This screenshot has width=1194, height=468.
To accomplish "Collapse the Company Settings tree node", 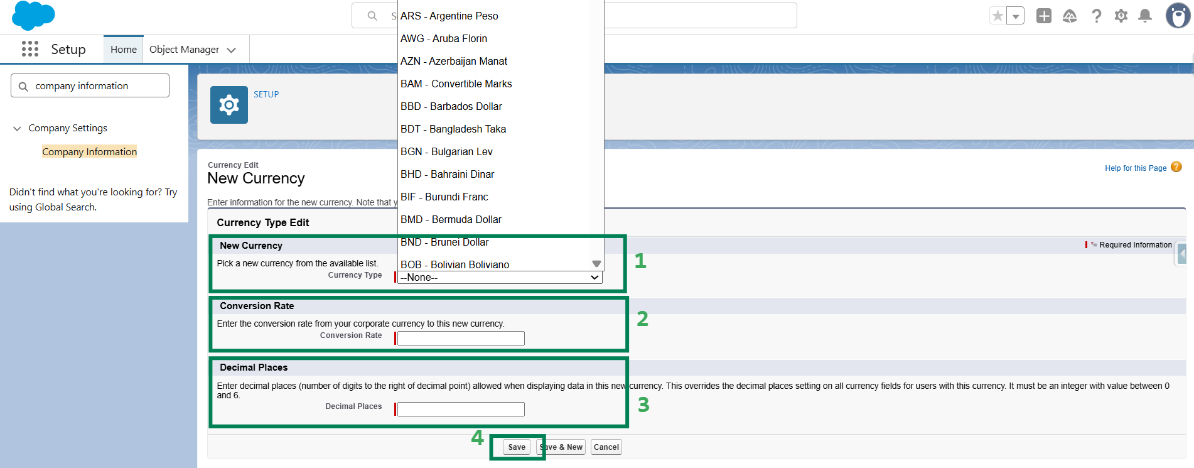I will [x=18, y=129].
